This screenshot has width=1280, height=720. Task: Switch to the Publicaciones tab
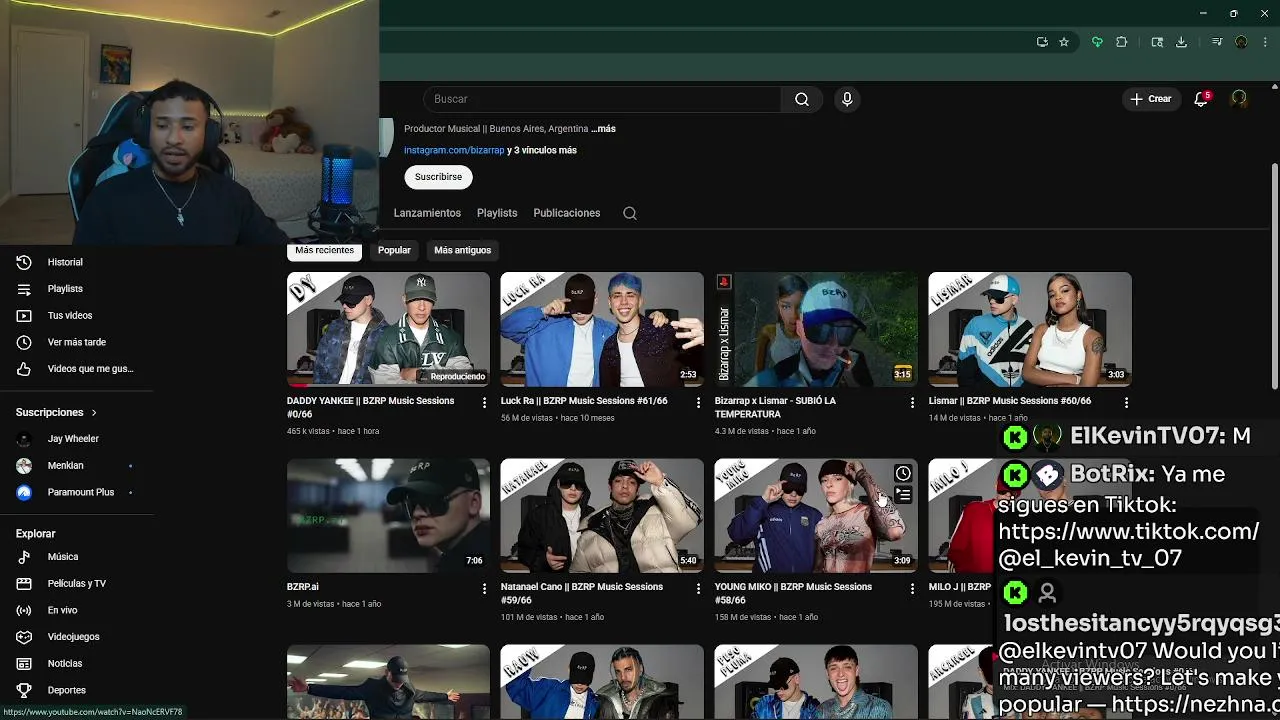tap(567, 213)
